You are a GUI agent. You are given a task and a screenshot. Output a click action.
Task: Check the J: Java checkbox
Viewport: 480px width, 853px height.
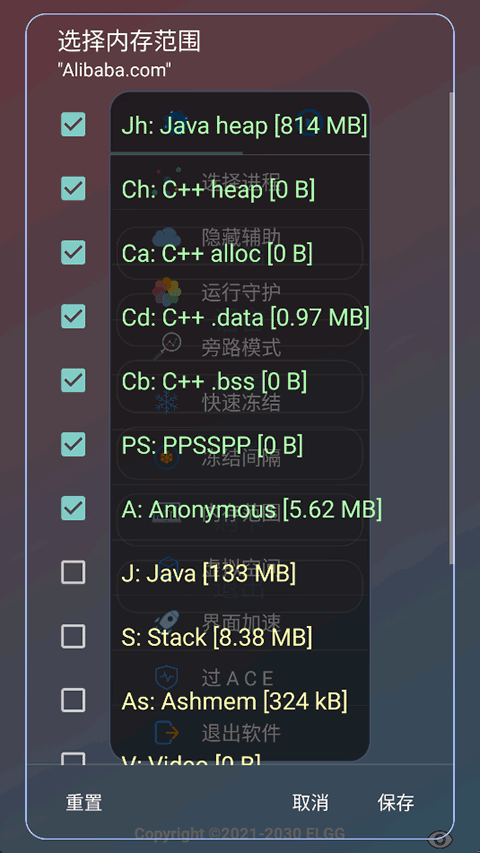(x=73, y=572)
